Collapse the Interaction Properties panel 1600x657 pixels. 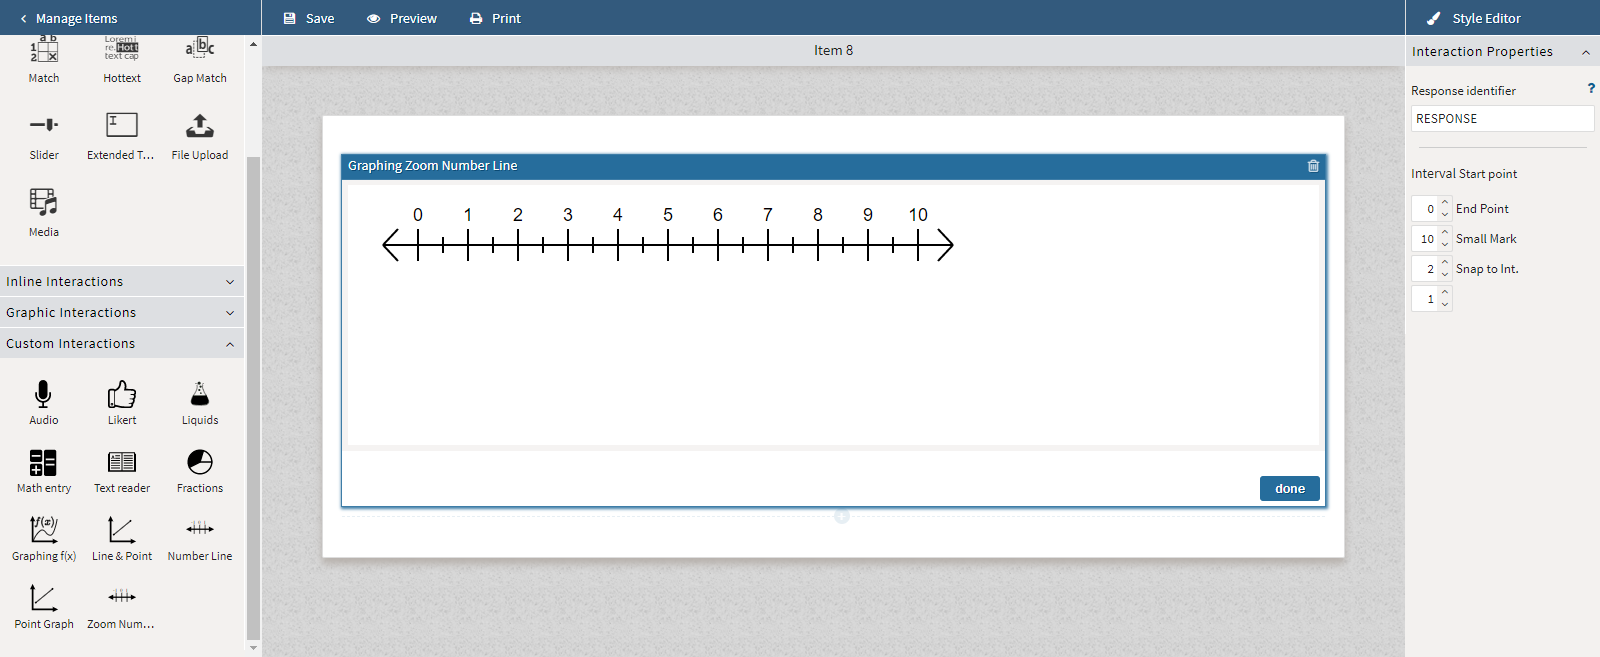point(1585,52)
